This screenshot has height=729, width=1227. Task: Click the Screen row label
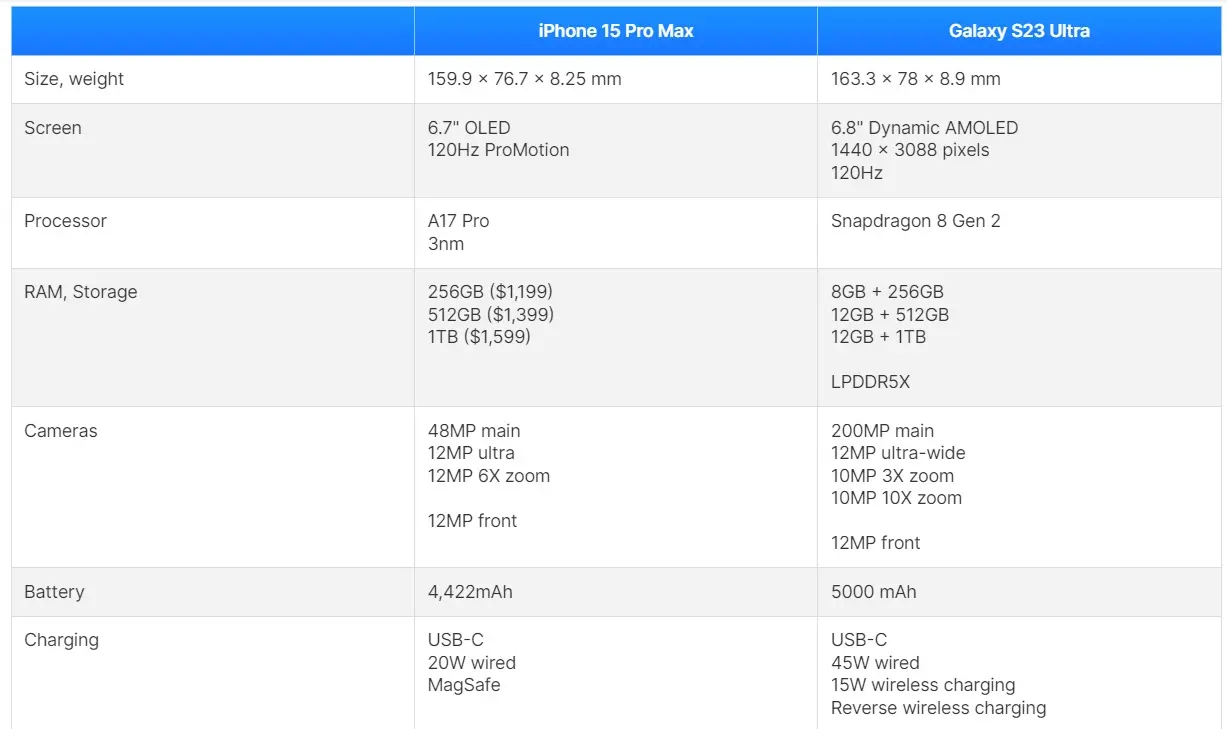tap(53, 128)
